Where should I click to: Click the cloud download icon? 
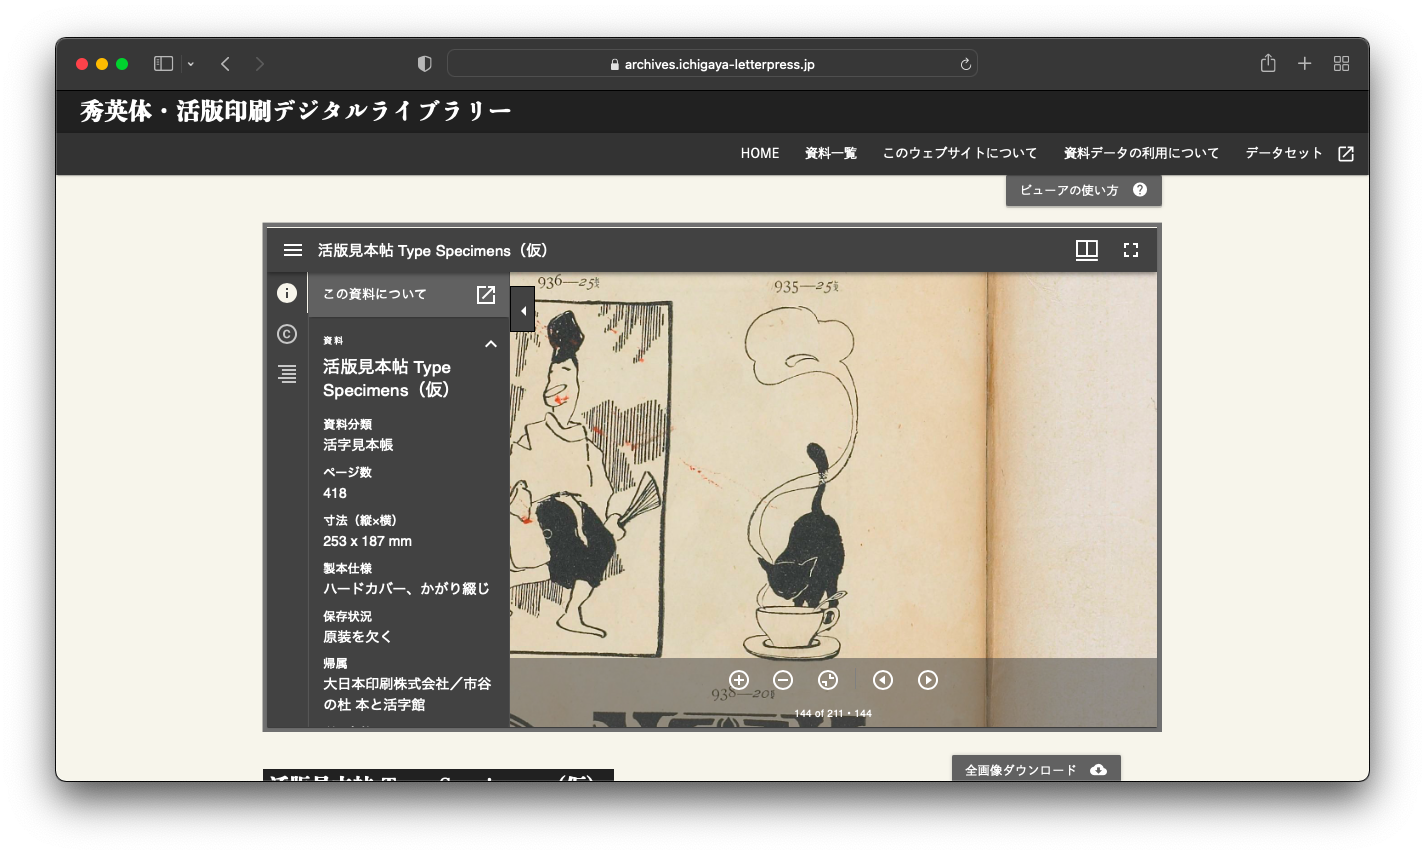coord(1098,769)
